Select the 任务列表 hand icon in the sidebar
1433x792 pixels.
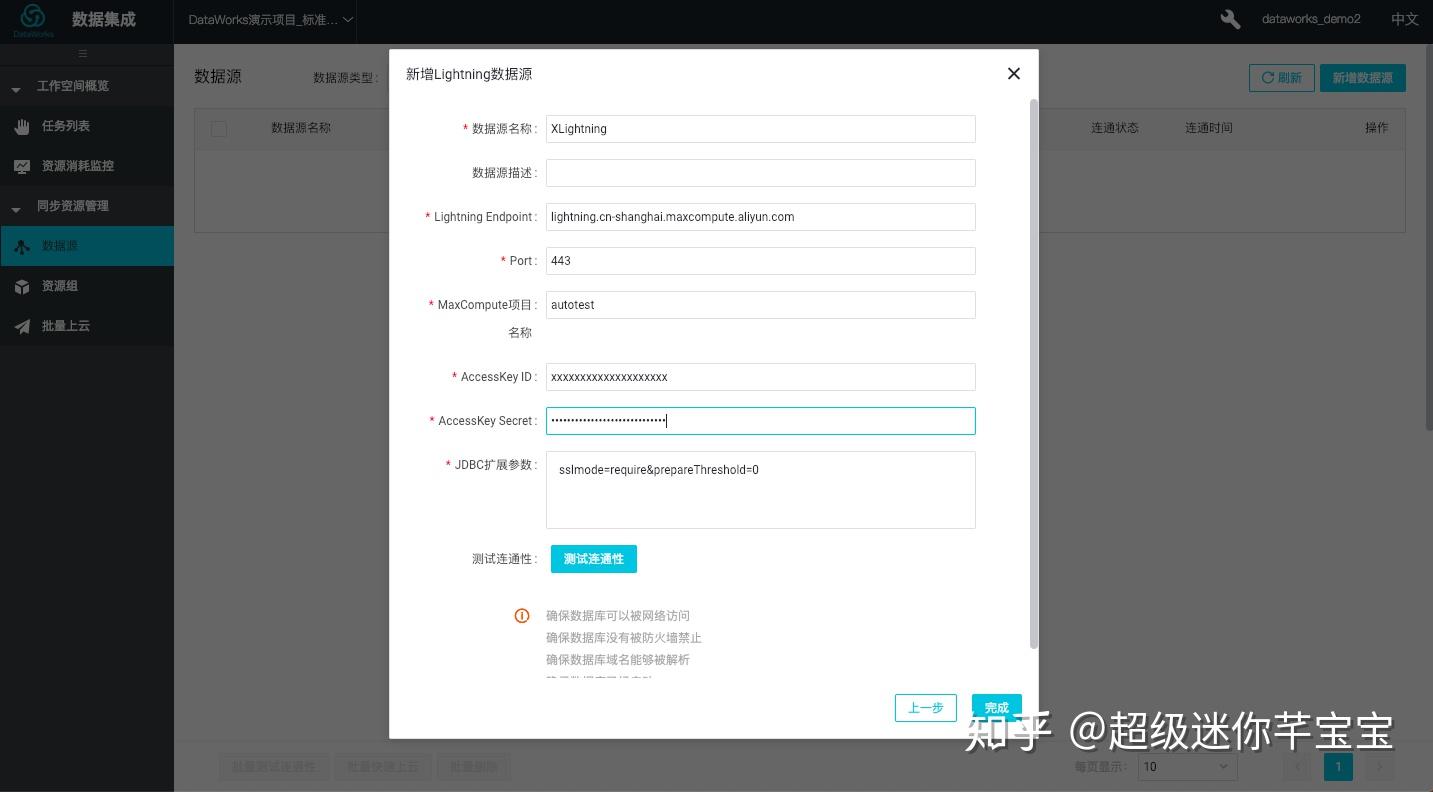click(22, 125)
